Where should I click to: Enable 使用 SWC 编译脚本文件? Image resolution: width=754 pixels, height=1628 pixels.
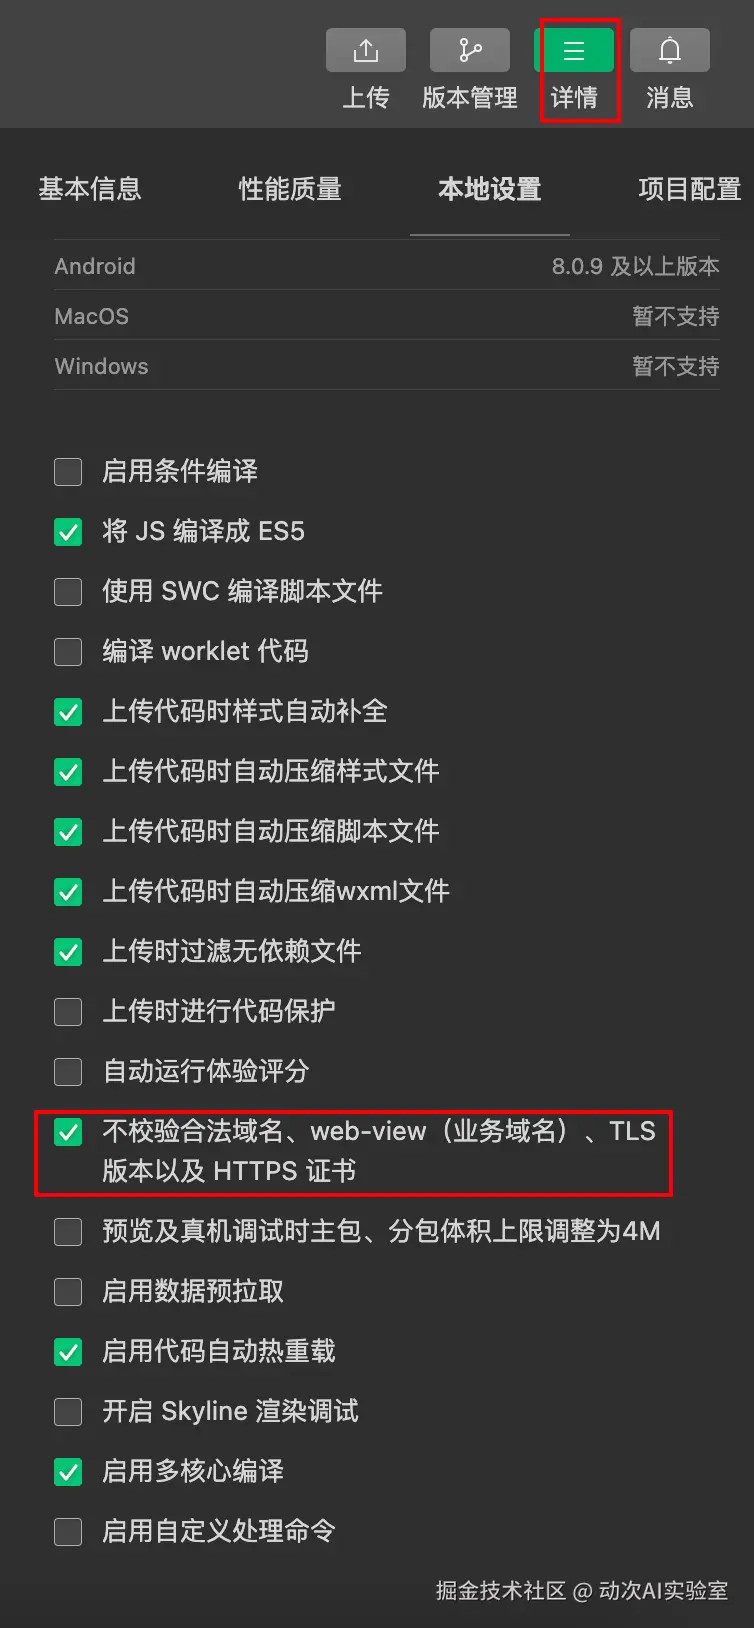(x=68, y=591)
